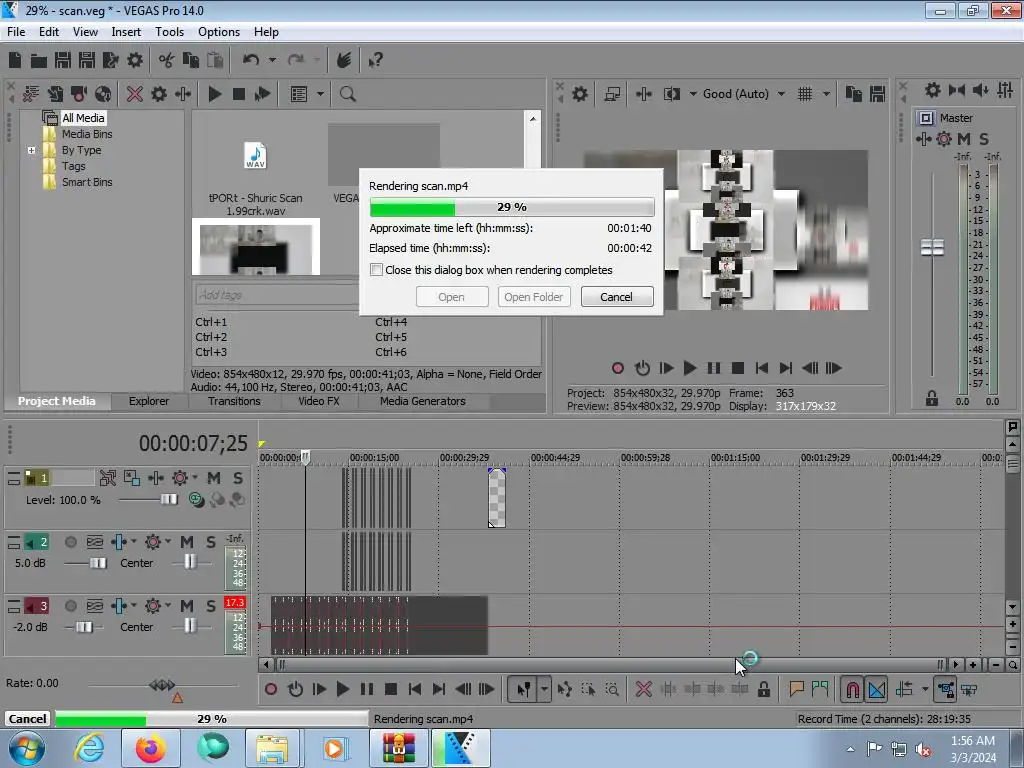Open the Tools menu

coord(169,31)
